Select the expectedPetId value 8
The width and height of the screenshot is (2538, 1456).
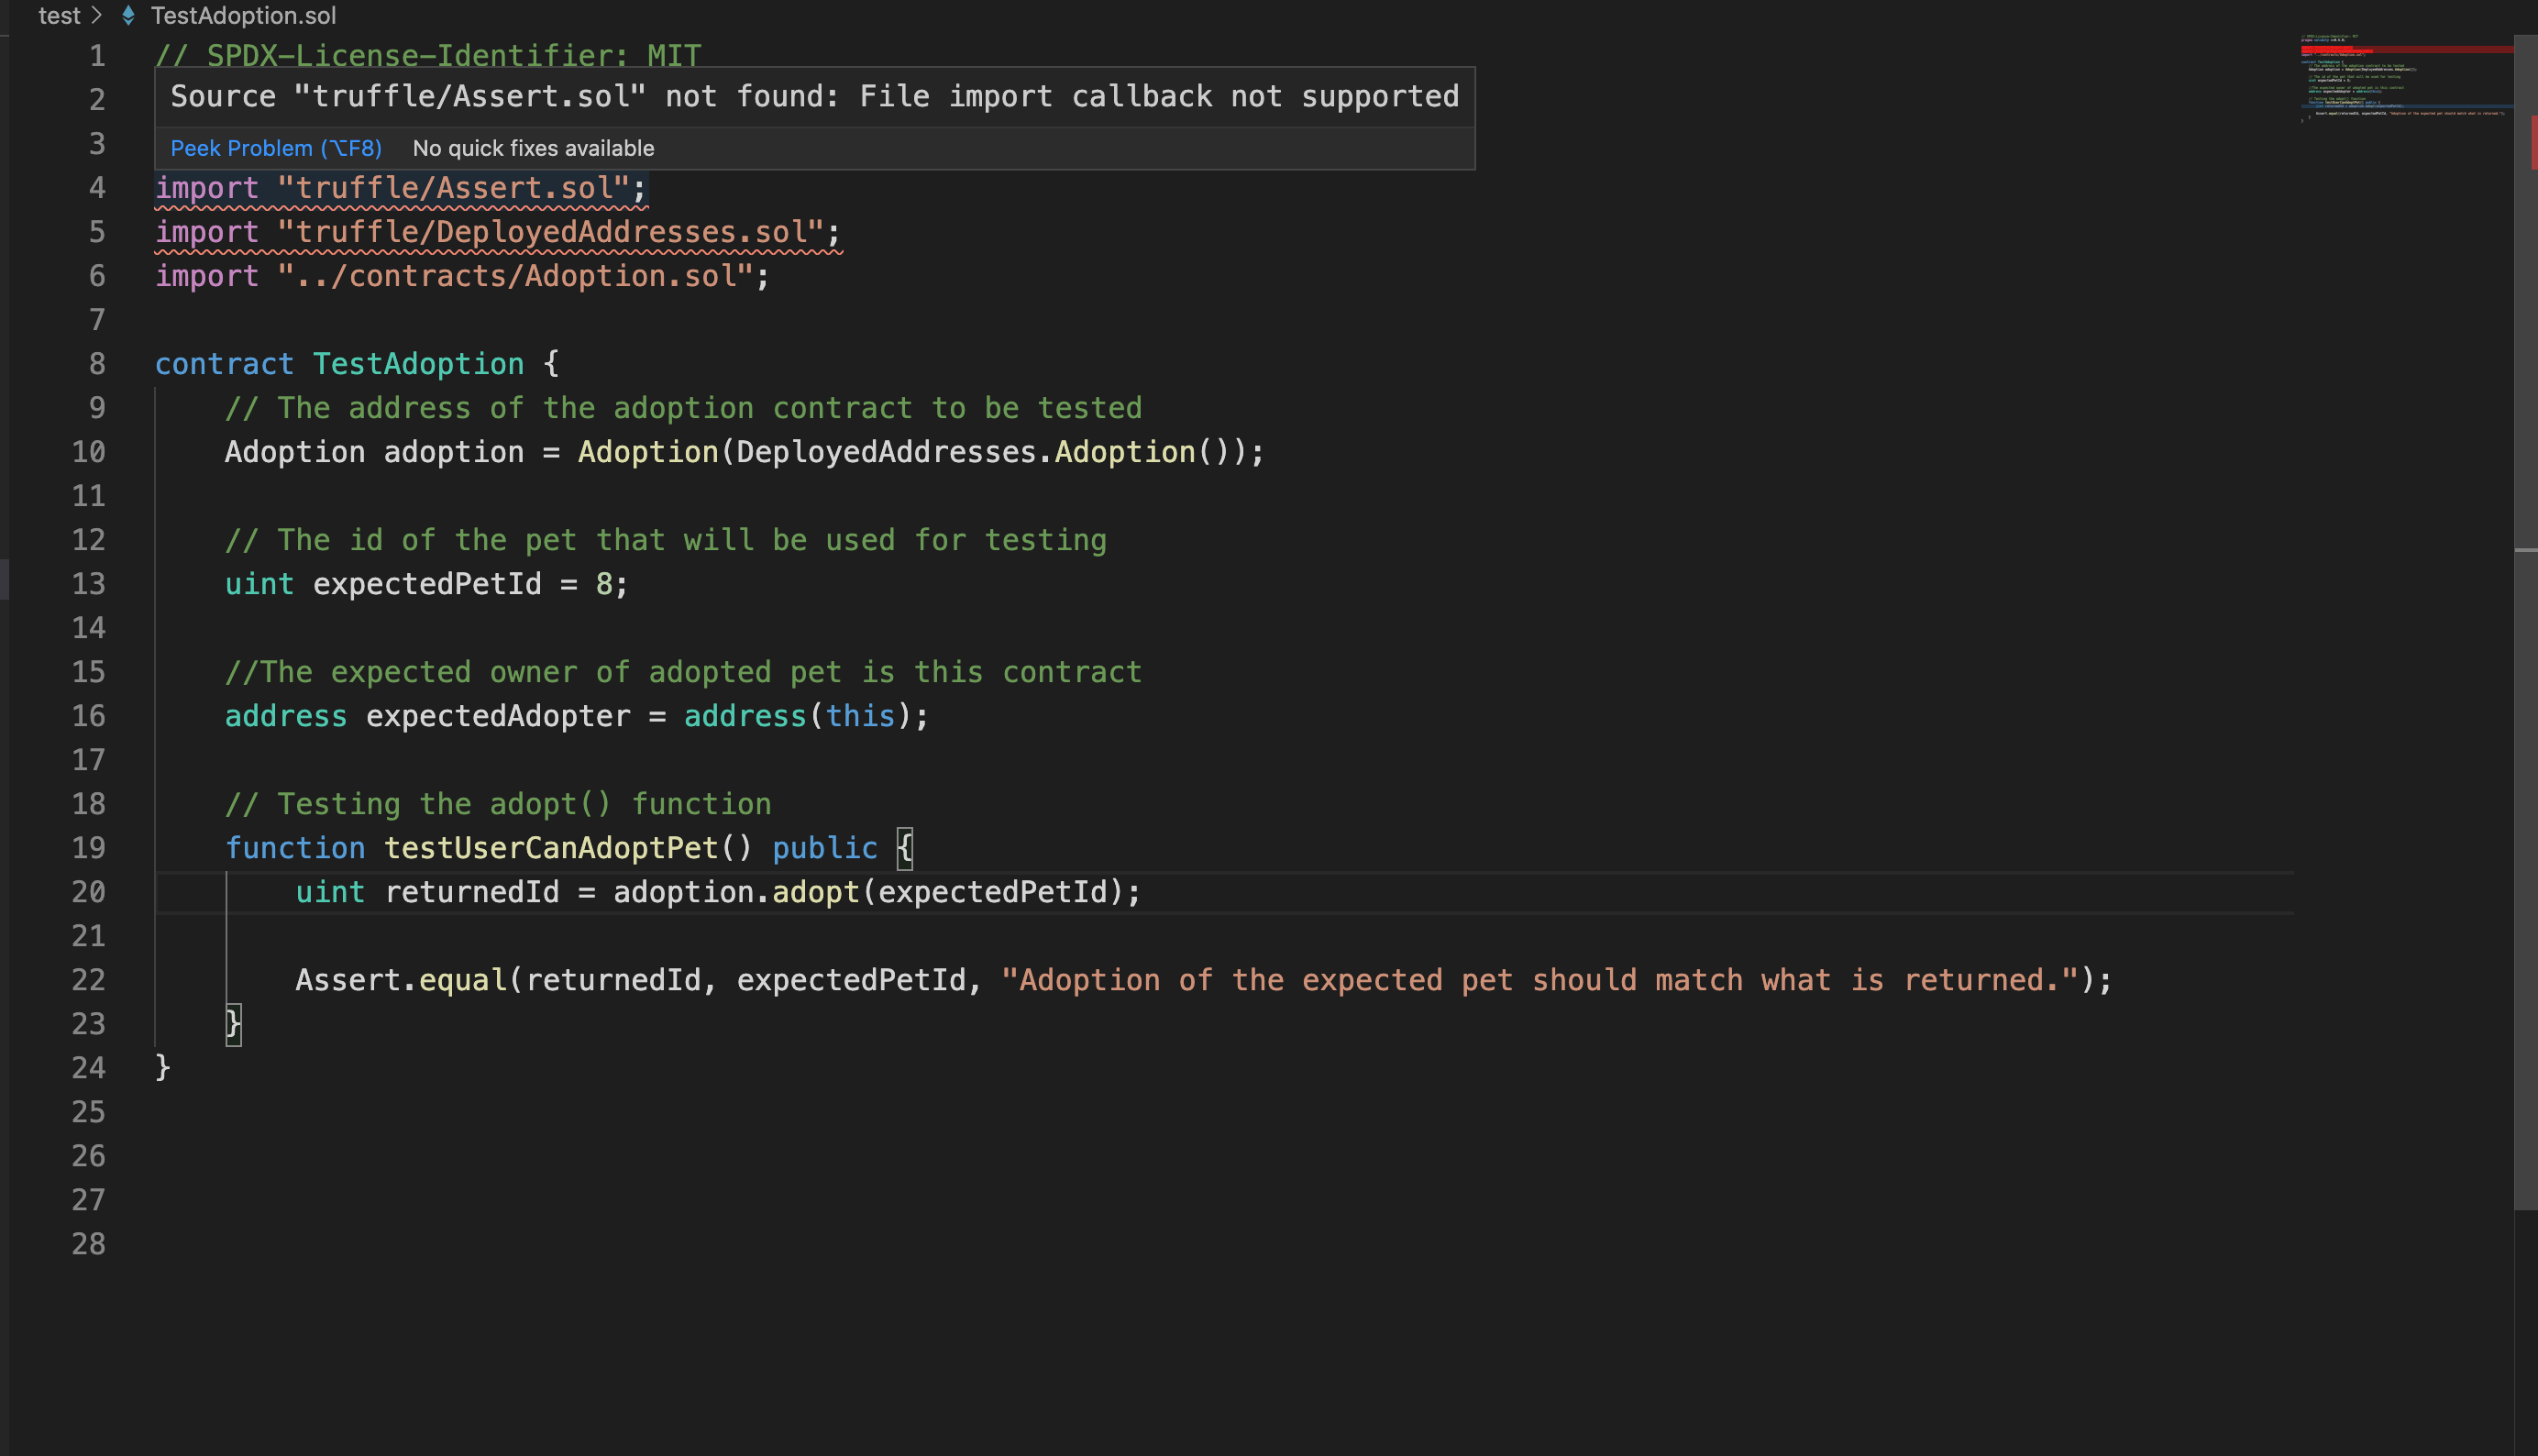[604, 583]
